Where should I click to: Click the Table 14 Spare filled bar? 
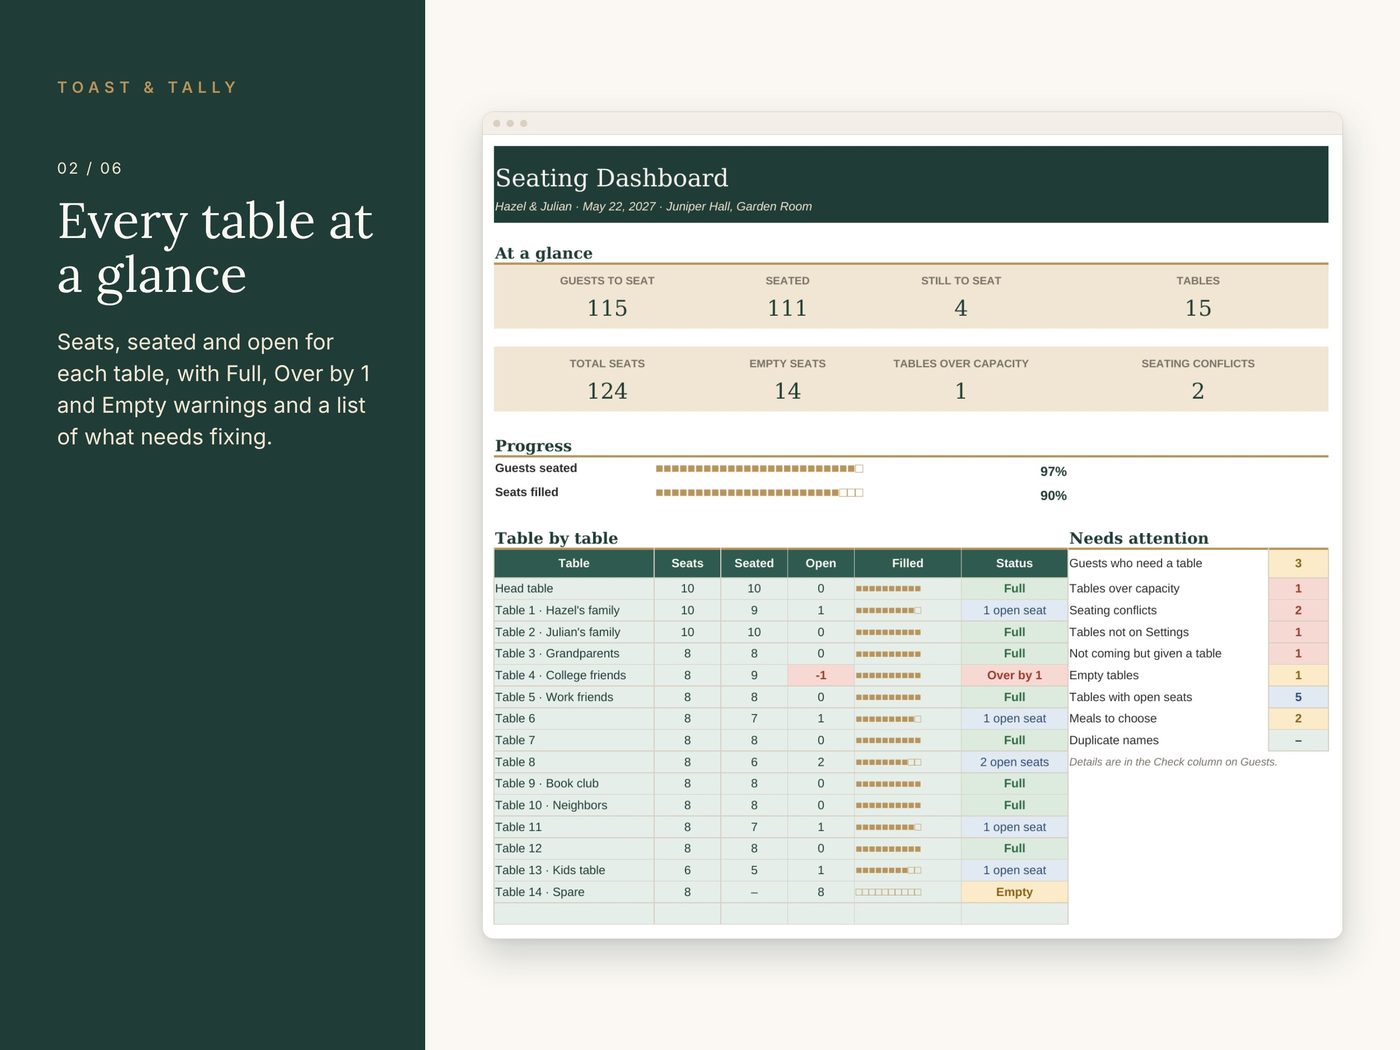click(888, 892)
